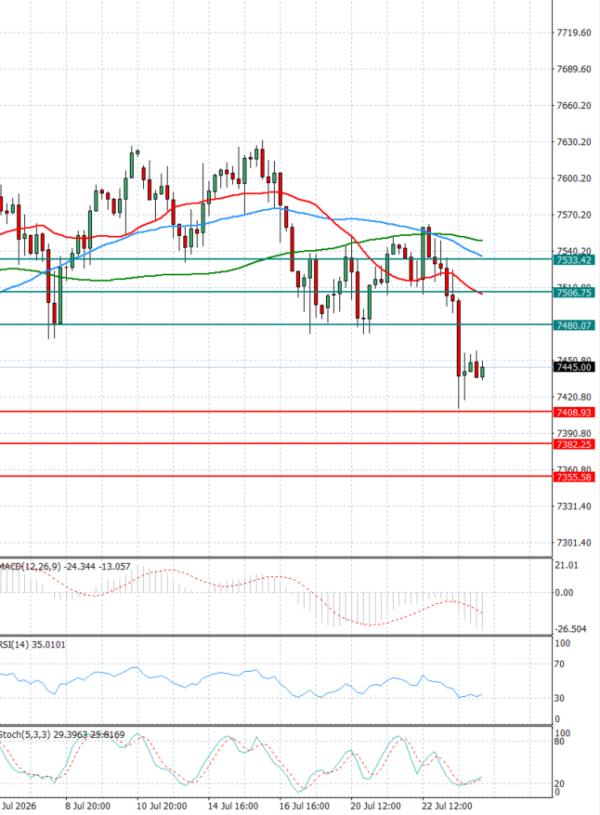Click the 7355.58 red support label

click(573, 477)
